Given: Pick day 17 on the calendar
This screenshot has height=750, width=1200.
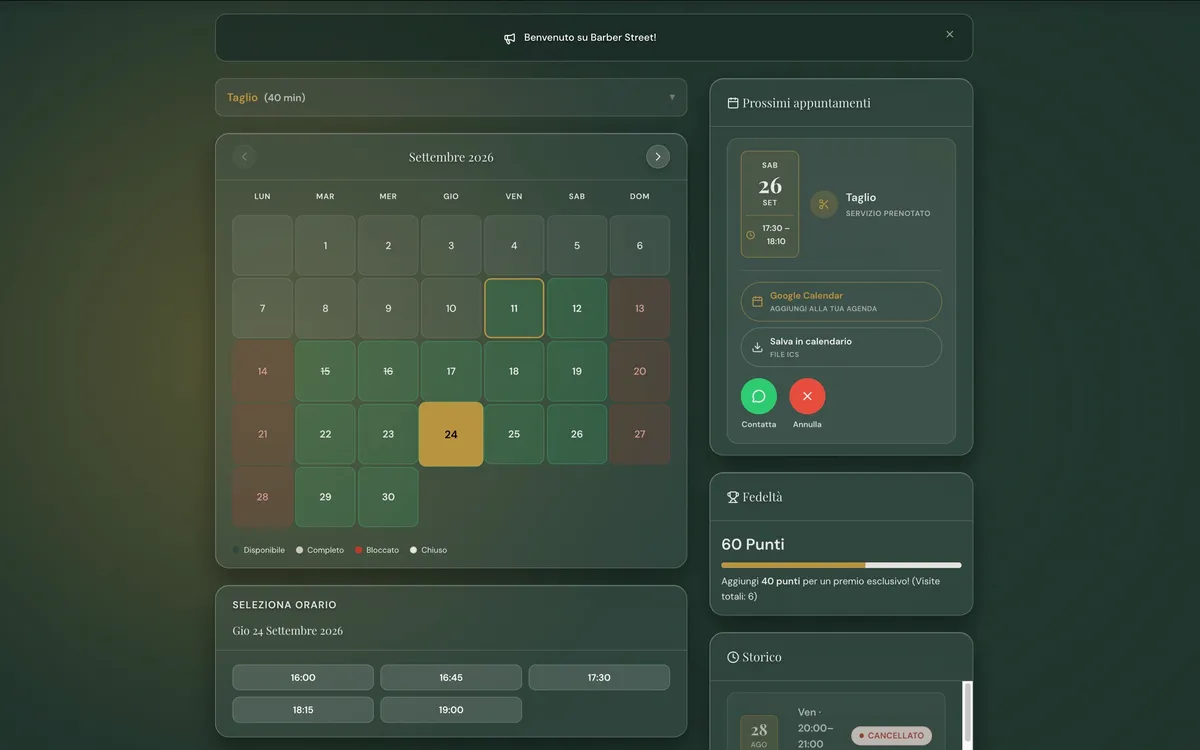Looking at the screenshot, I should click(451, 371).
